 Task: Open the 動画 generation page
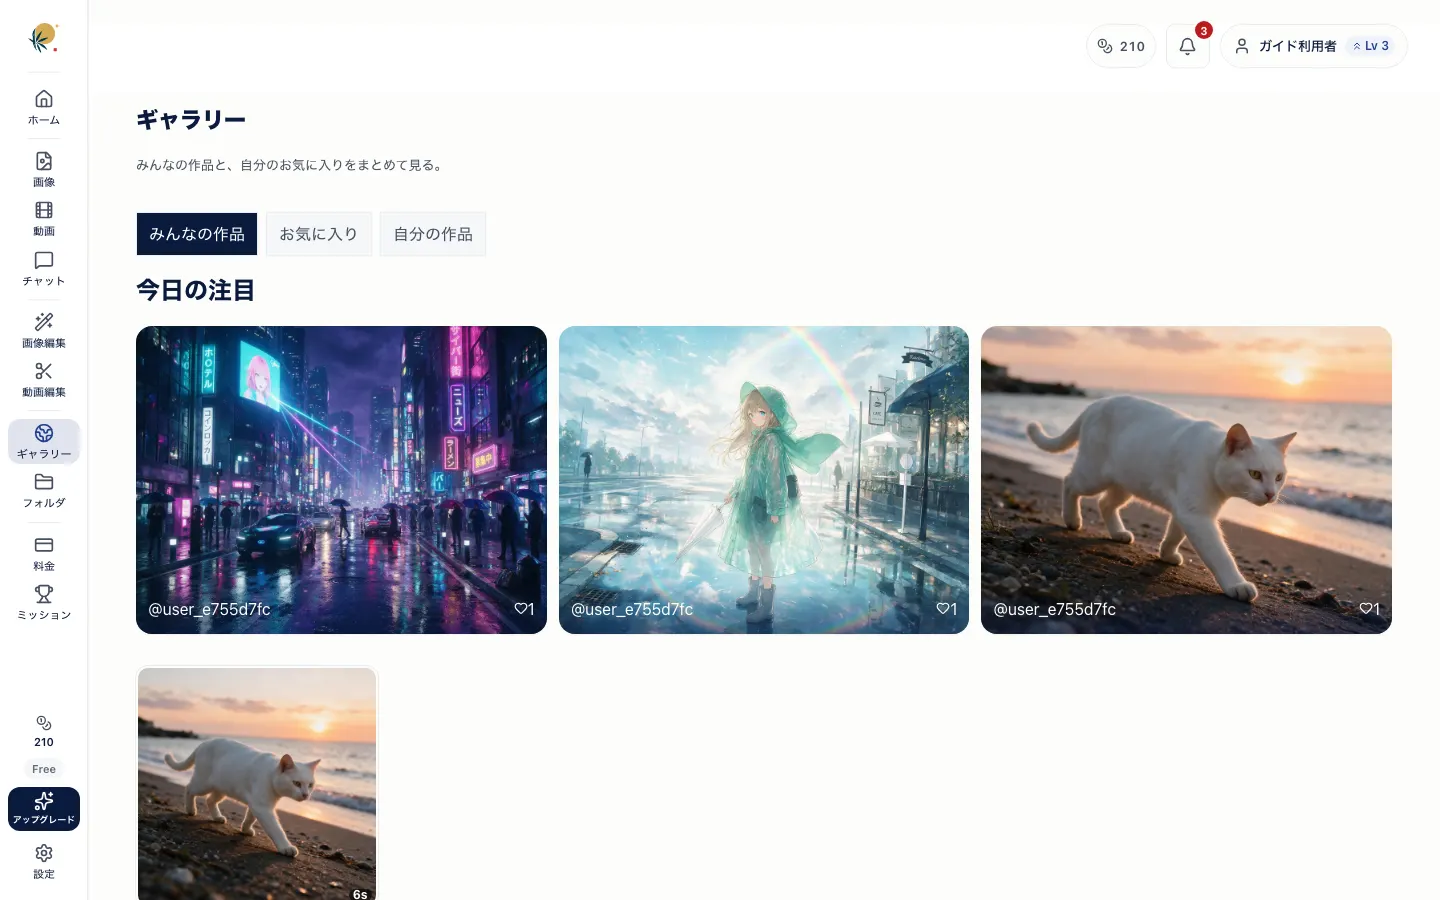[44, 219]
